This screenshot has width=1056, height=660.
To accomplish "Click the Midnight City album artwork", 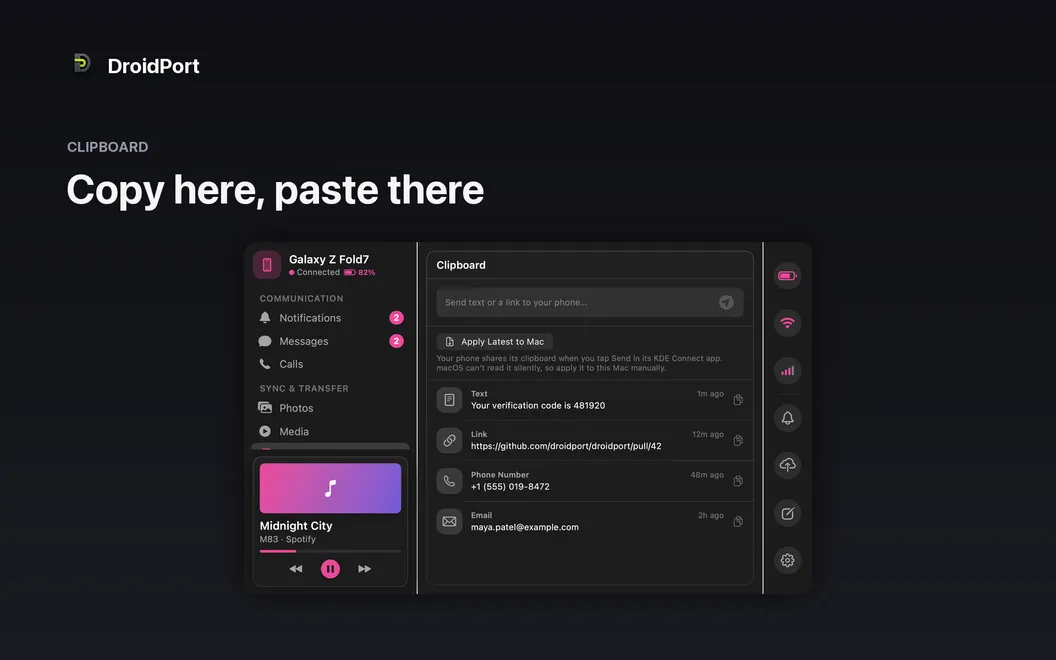I will (x=330, y=488).
